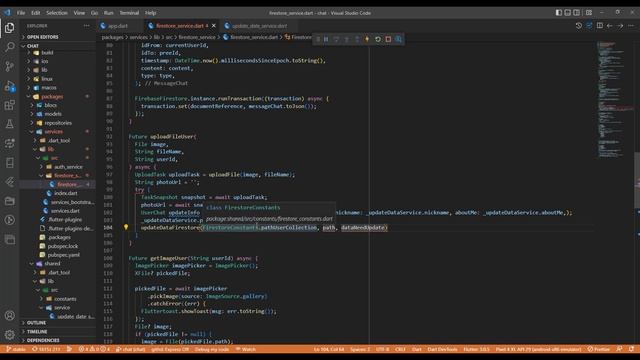640x360 pixels.
Task: Click the 'packages' breadcrumb segment
Action: pos(112,37)
